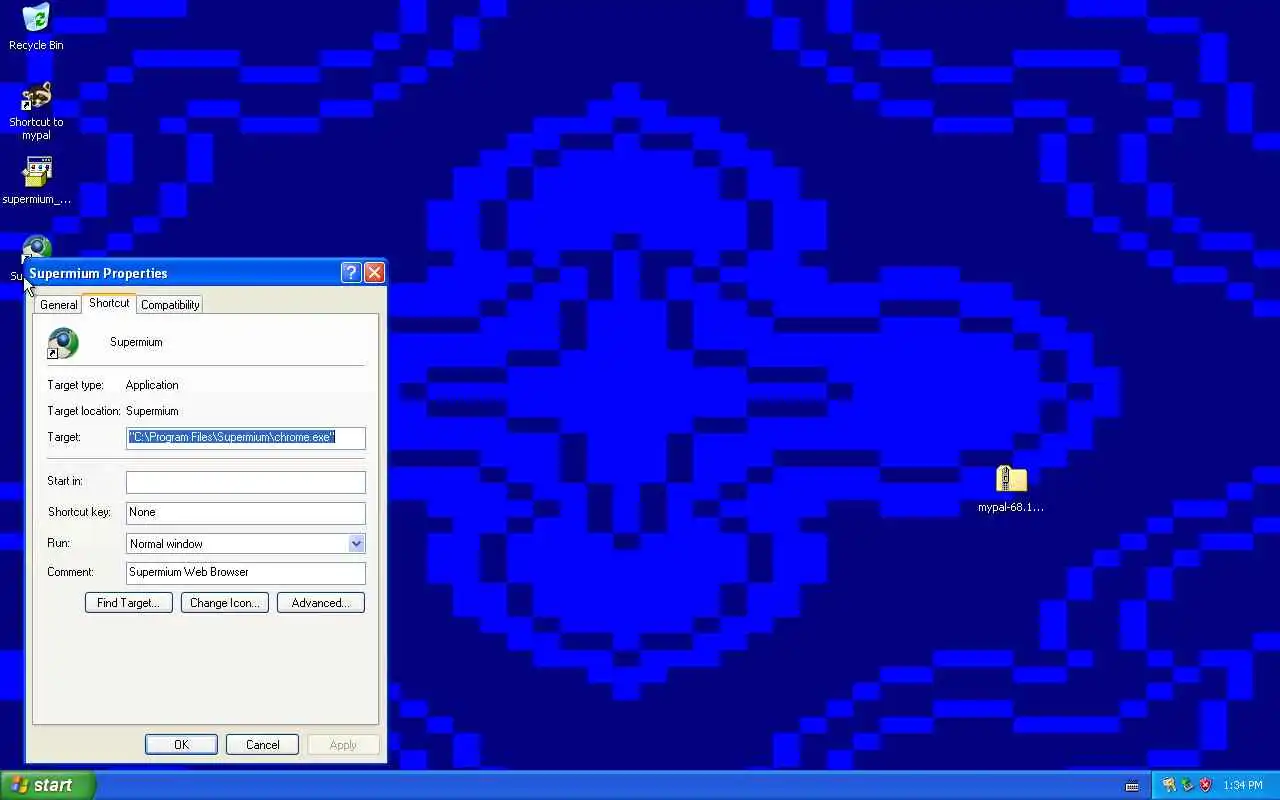Click the Supermium Properties title bar text
1280x800 pixels.
(x=98, y=273)
